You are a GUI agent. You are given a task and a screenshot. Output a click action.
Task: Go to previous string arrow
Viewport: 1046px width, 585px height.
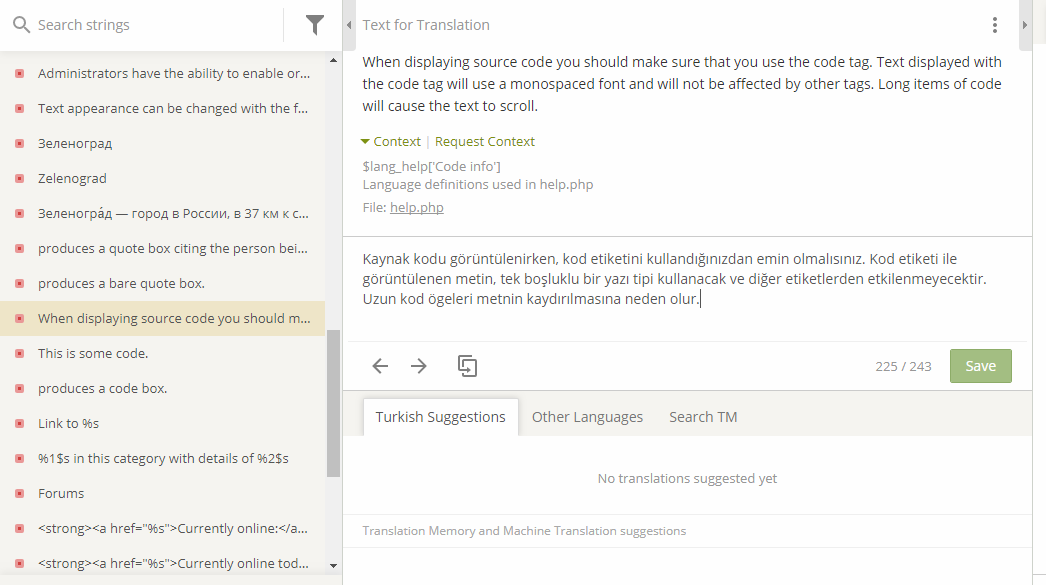pos(380,366)
